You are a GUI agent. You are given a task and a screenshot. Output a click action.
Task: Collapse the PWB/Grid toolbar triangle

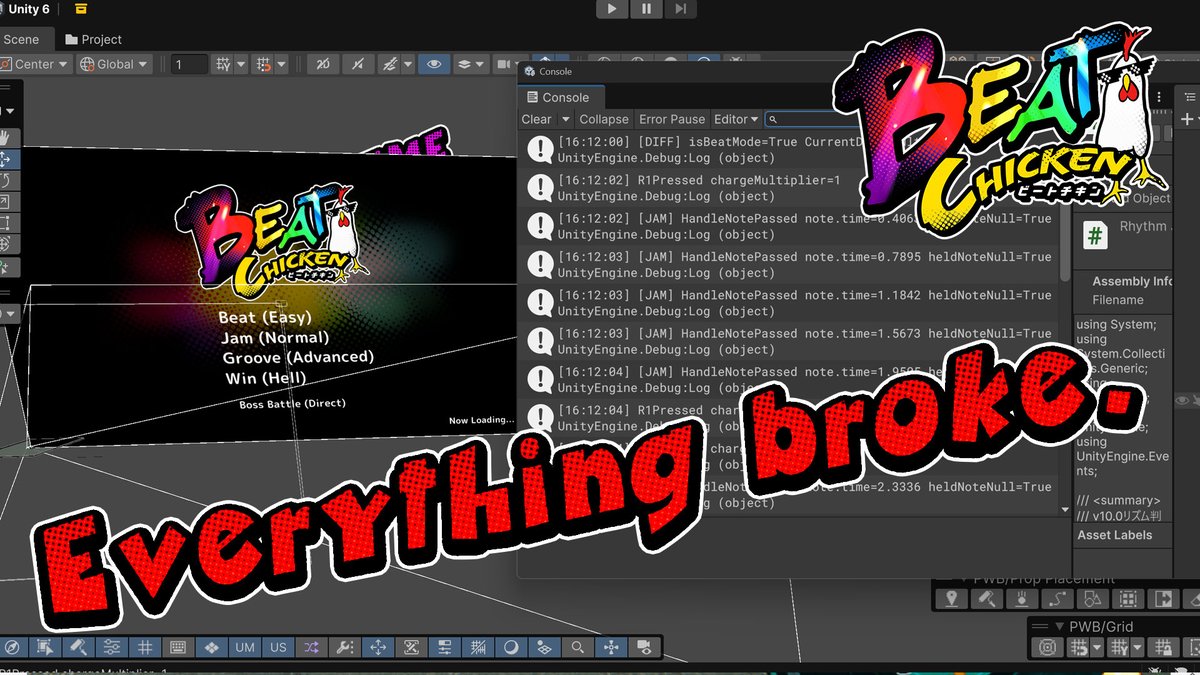click(1059, 626)
